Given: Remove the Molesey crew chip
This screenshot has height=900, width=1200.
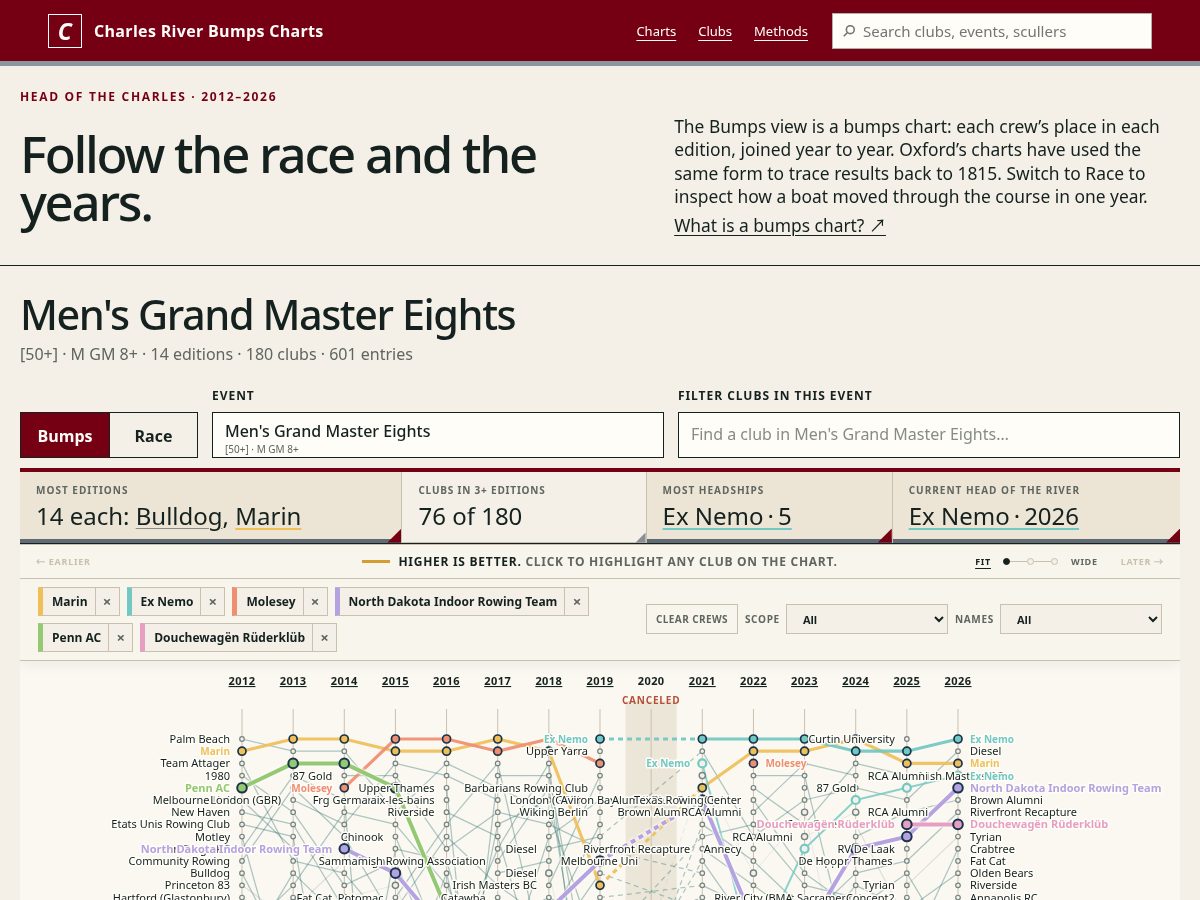Looking at the screenshot, I should (314, 602).
